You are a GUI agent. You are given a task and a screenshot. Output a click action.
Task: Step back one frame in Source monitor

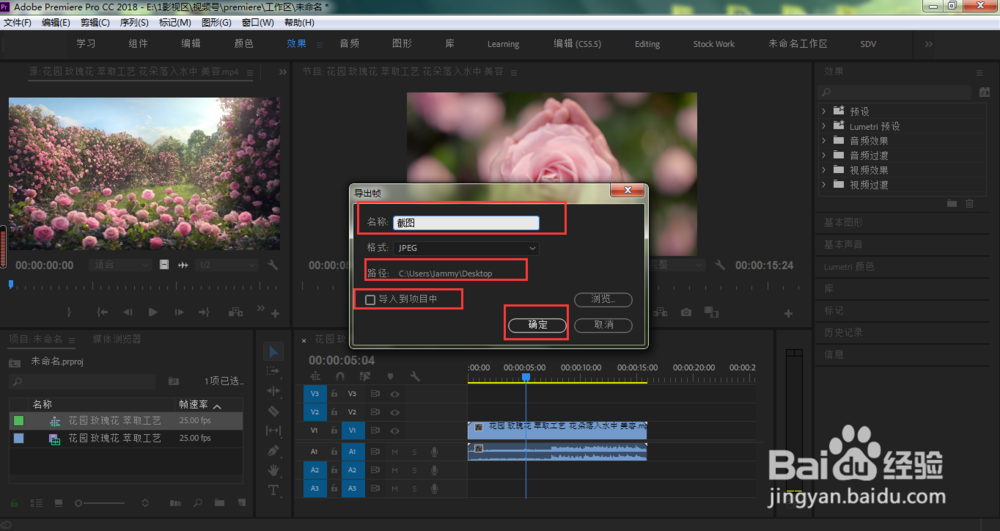(x=128, y=312)
